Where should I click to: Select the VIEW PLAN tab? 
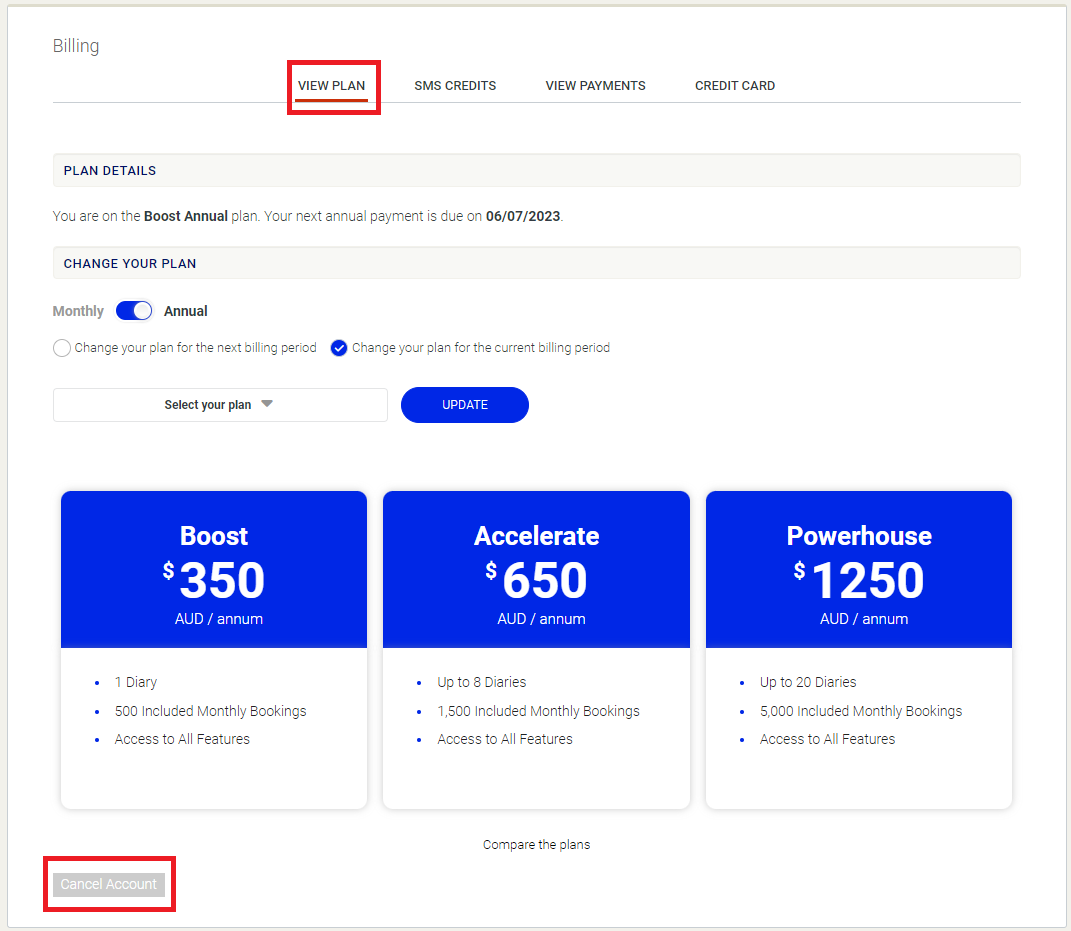[x=331, y=86]
